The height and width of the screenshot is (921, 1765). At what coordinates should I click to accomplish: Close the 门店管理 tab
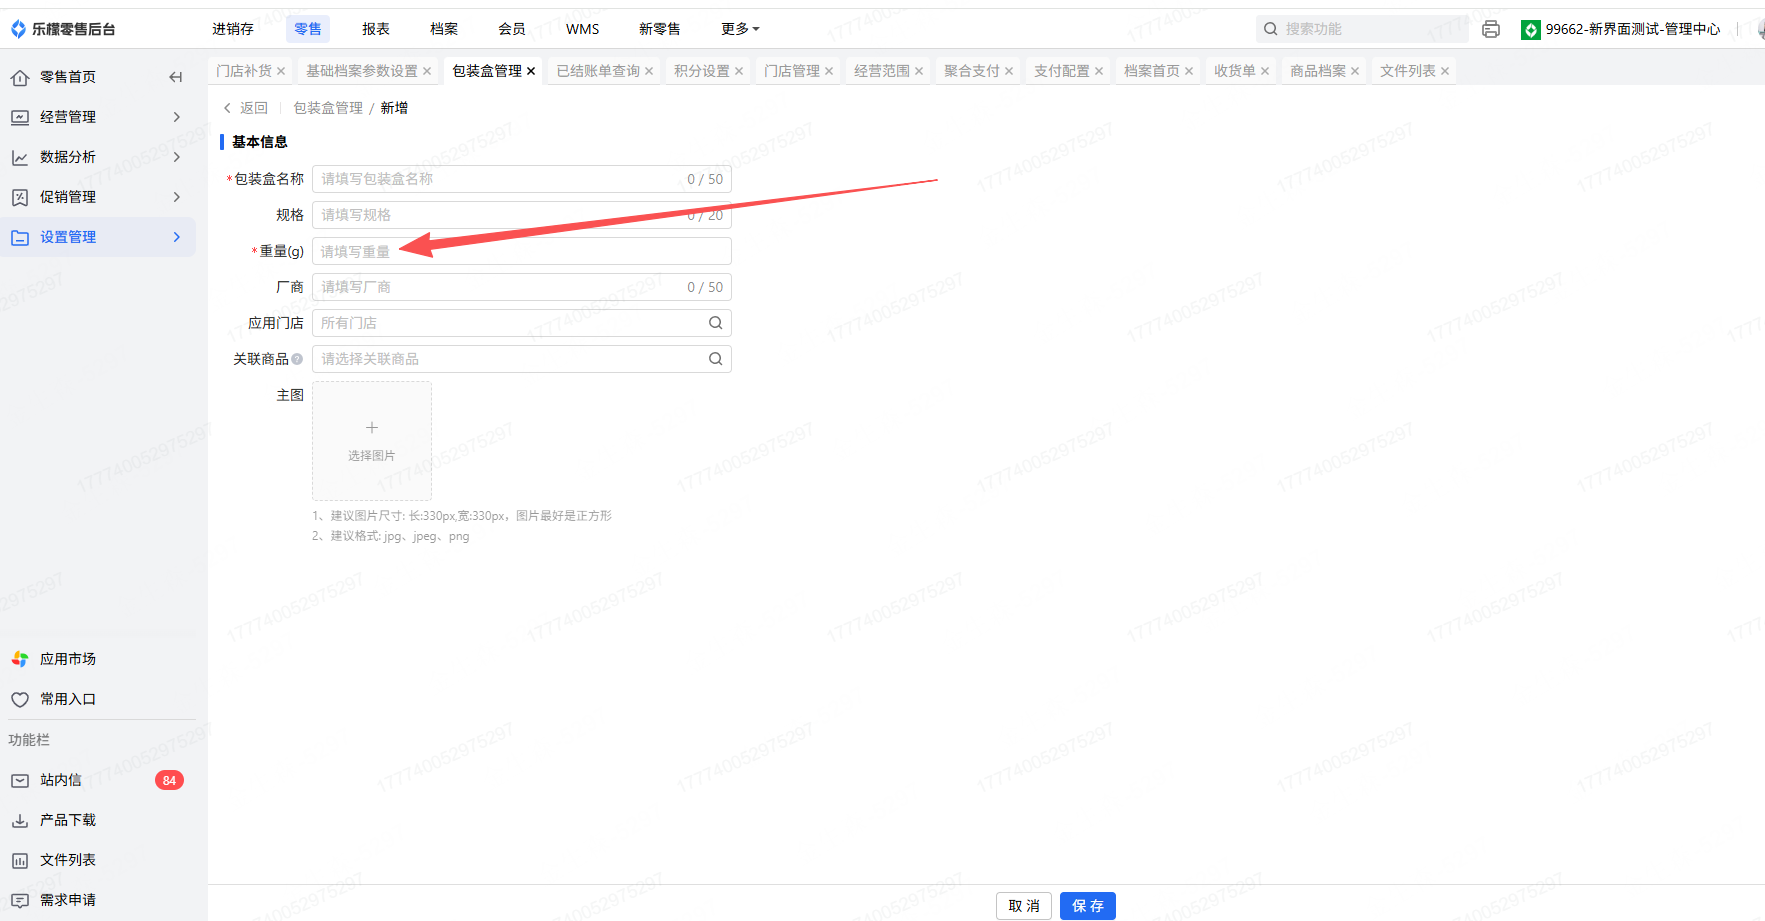[x=829, y=71]
